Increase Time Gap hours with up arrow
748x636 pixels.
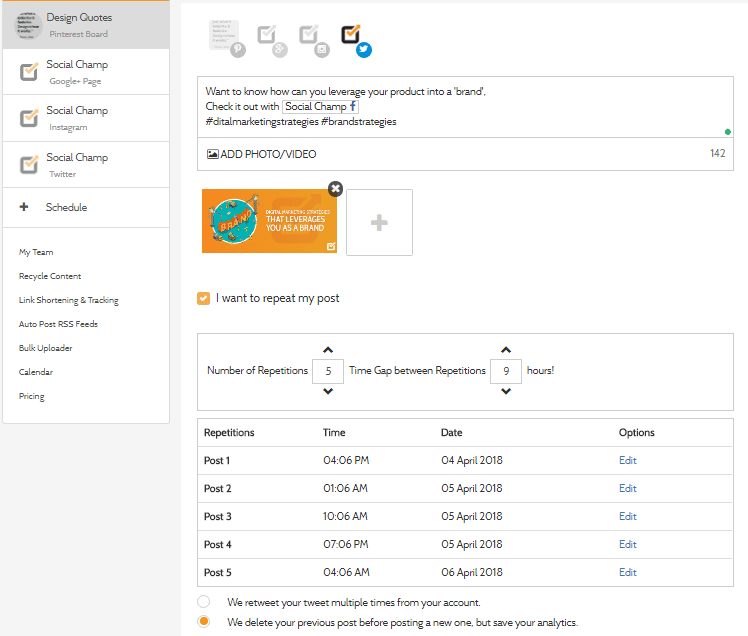tap(506, 350)
